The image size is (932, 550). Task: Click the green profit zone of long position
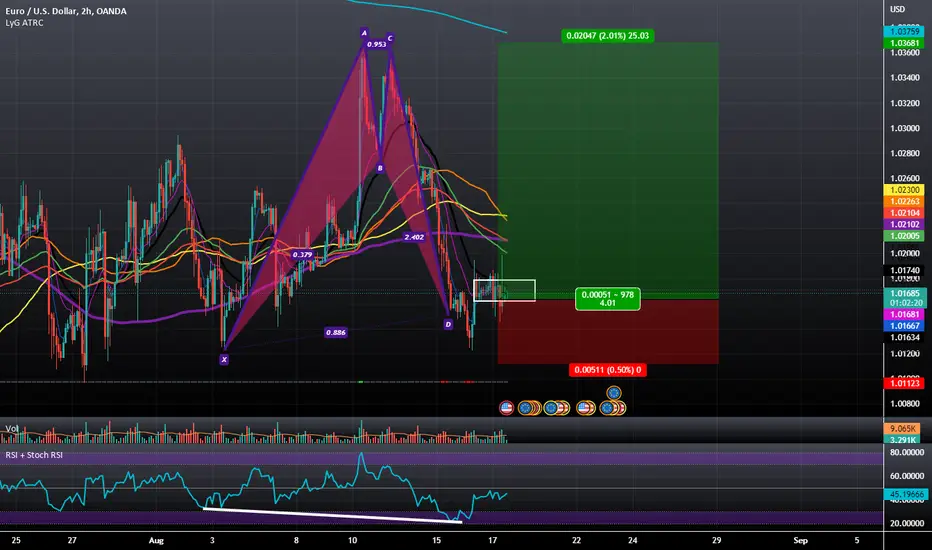coord(608,169)
